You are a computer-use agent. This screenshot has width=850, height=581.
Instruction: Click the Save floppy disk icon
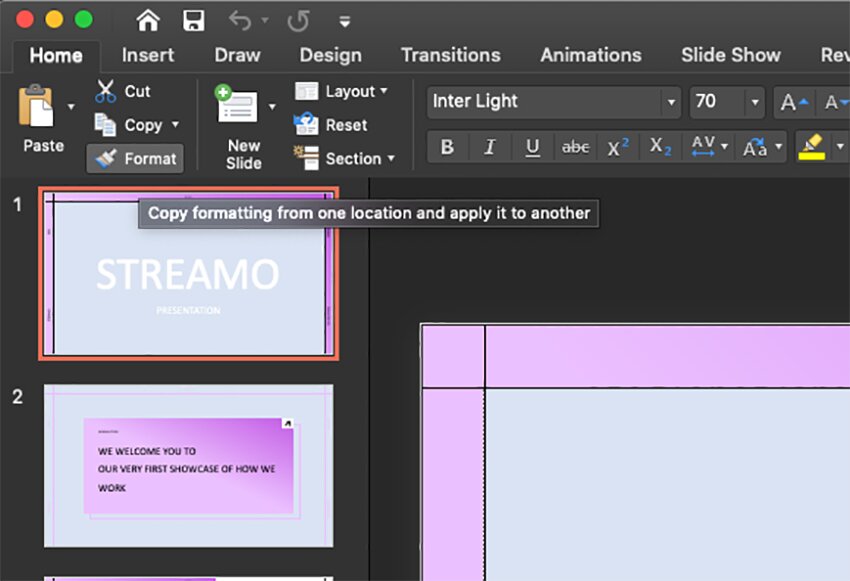pos(193,20)
